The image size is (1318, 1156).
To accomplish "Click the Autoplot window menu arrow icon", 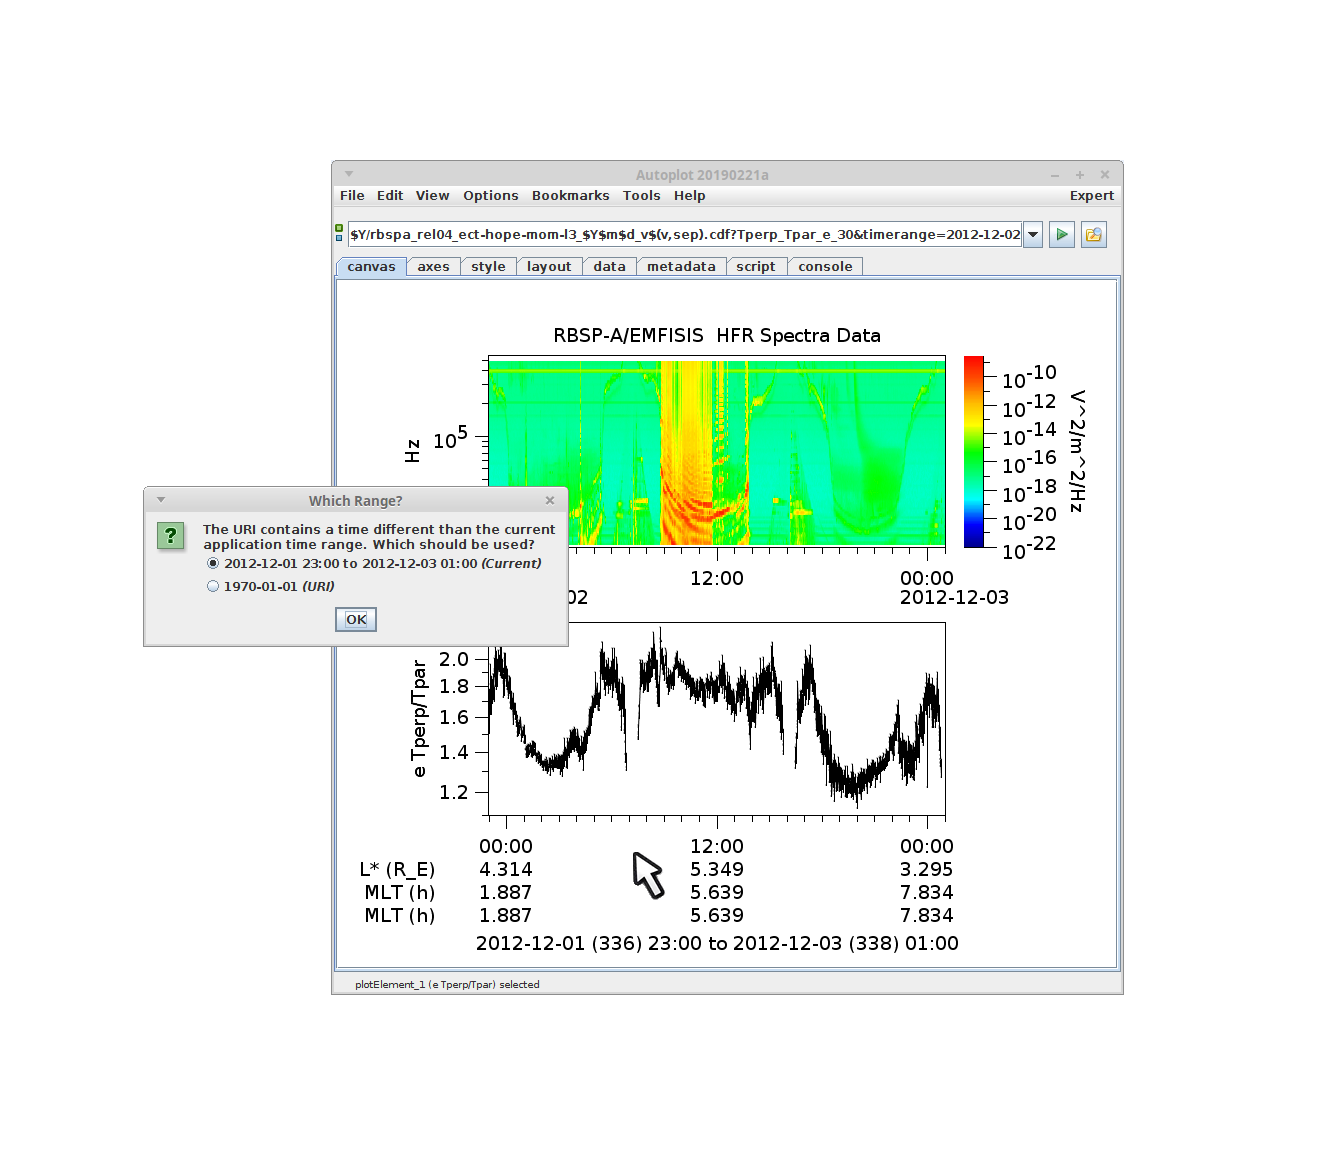I will tap(349, 174).
